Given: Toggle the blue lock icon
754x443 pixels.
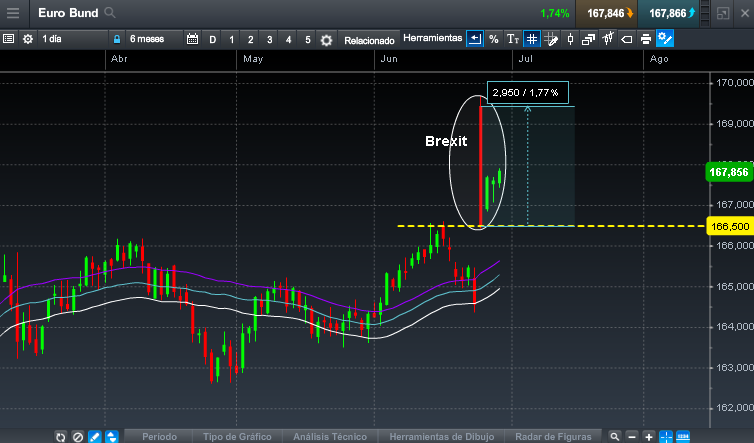Looking at the screenshot, I should click(x=117, y=39).
